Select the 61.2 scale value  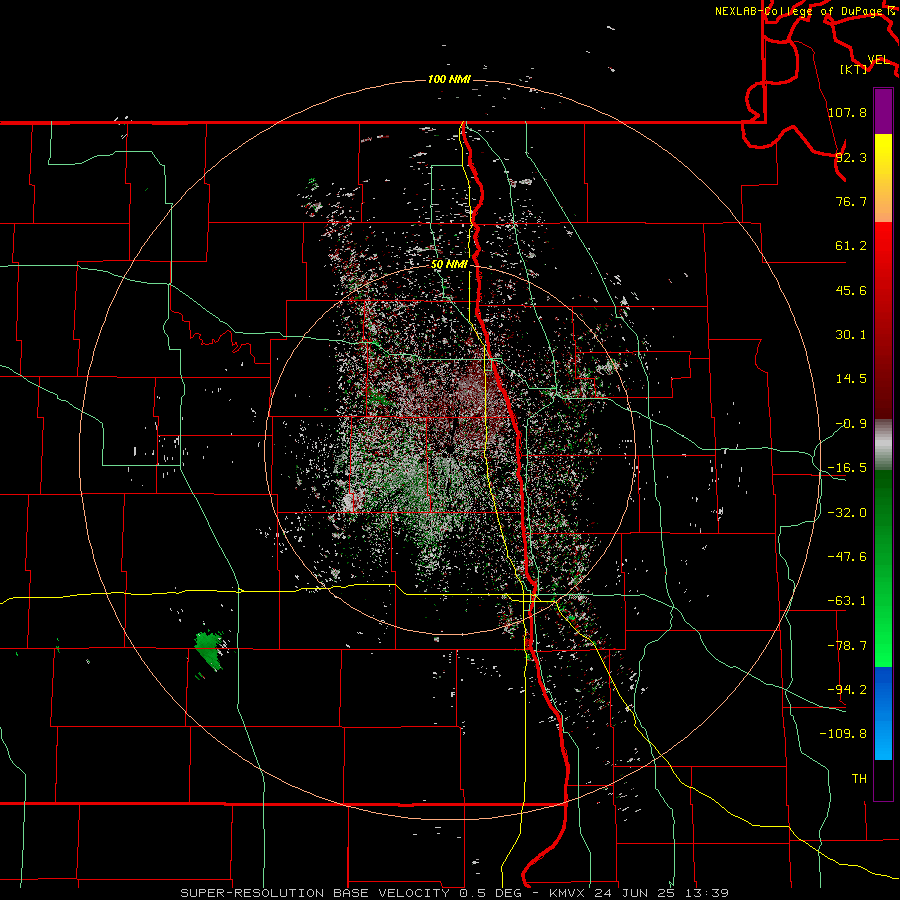[851, 246]
